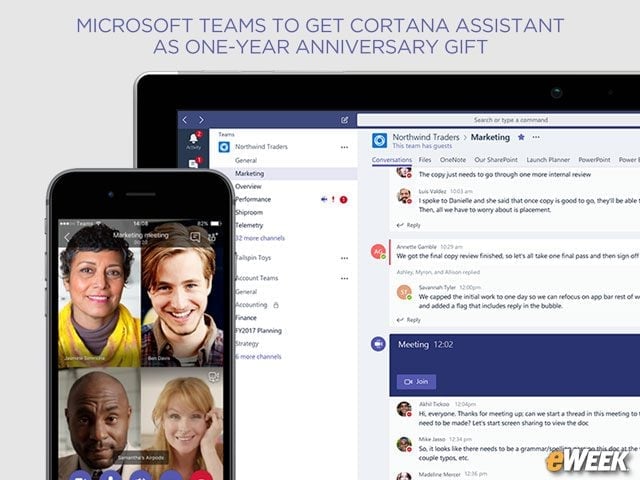Click the red alert badge on Performance channel
Image resolution: width=640 pixels, height=480 pixels.
click(344, 200)
